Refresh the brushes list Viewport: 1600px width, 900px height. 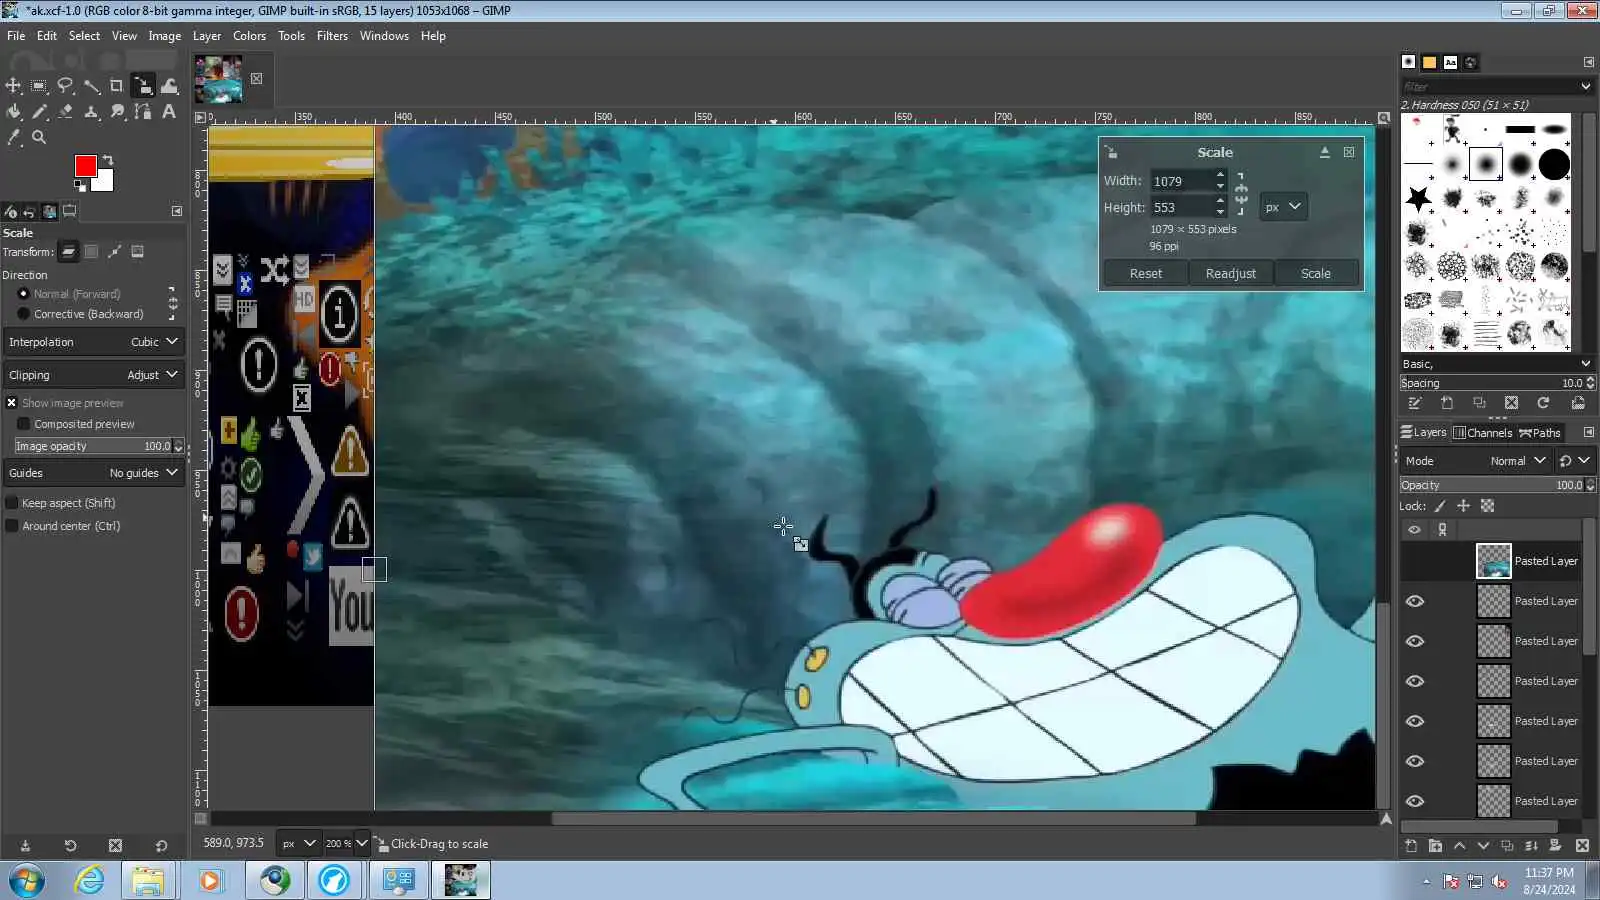pos(1543,403)
